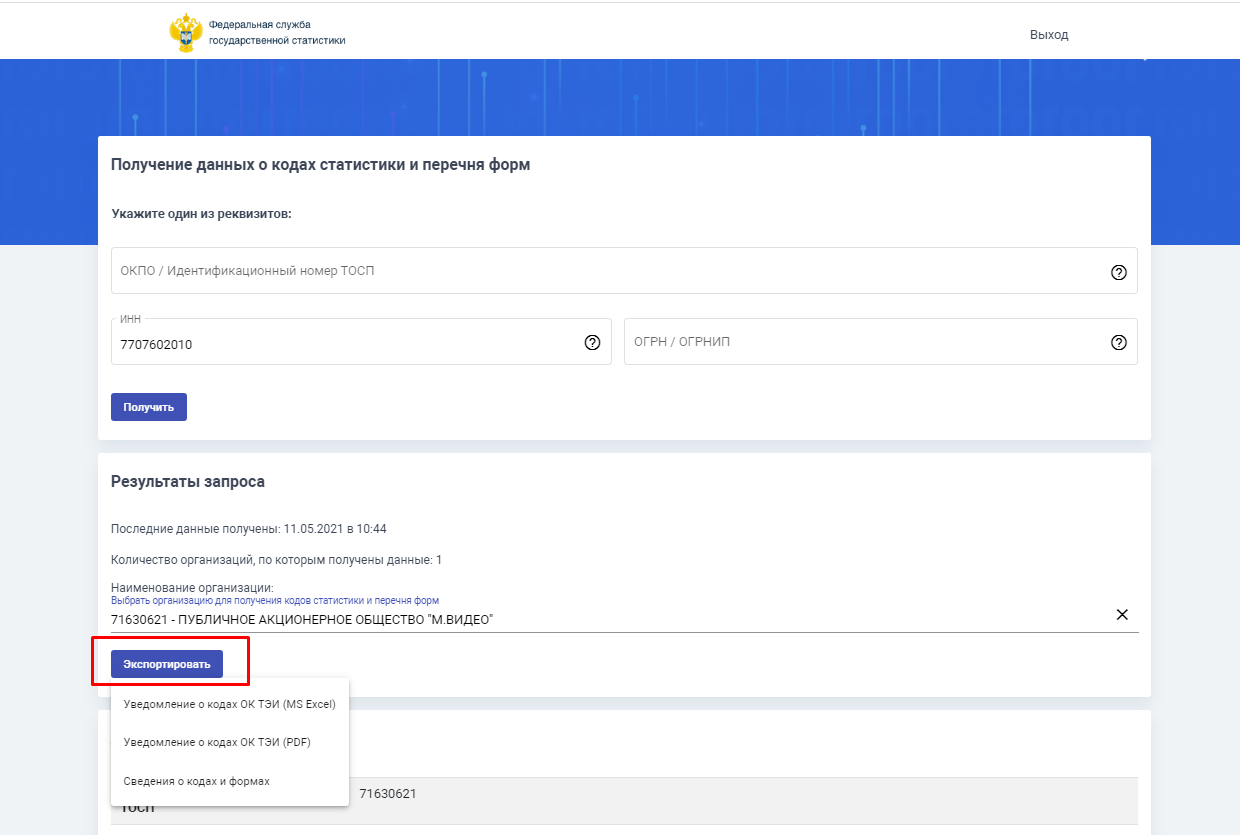This screenshot has width=1240, height=835.
Task: Show help for ОГРН / ОГРНИП field
Action: (x=1119, y=343)
